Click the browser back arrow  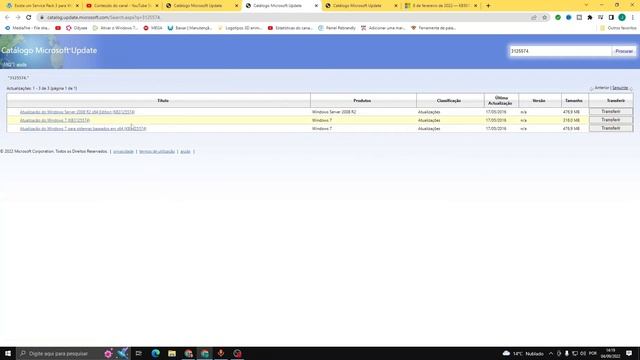click(x=7, y=18)
